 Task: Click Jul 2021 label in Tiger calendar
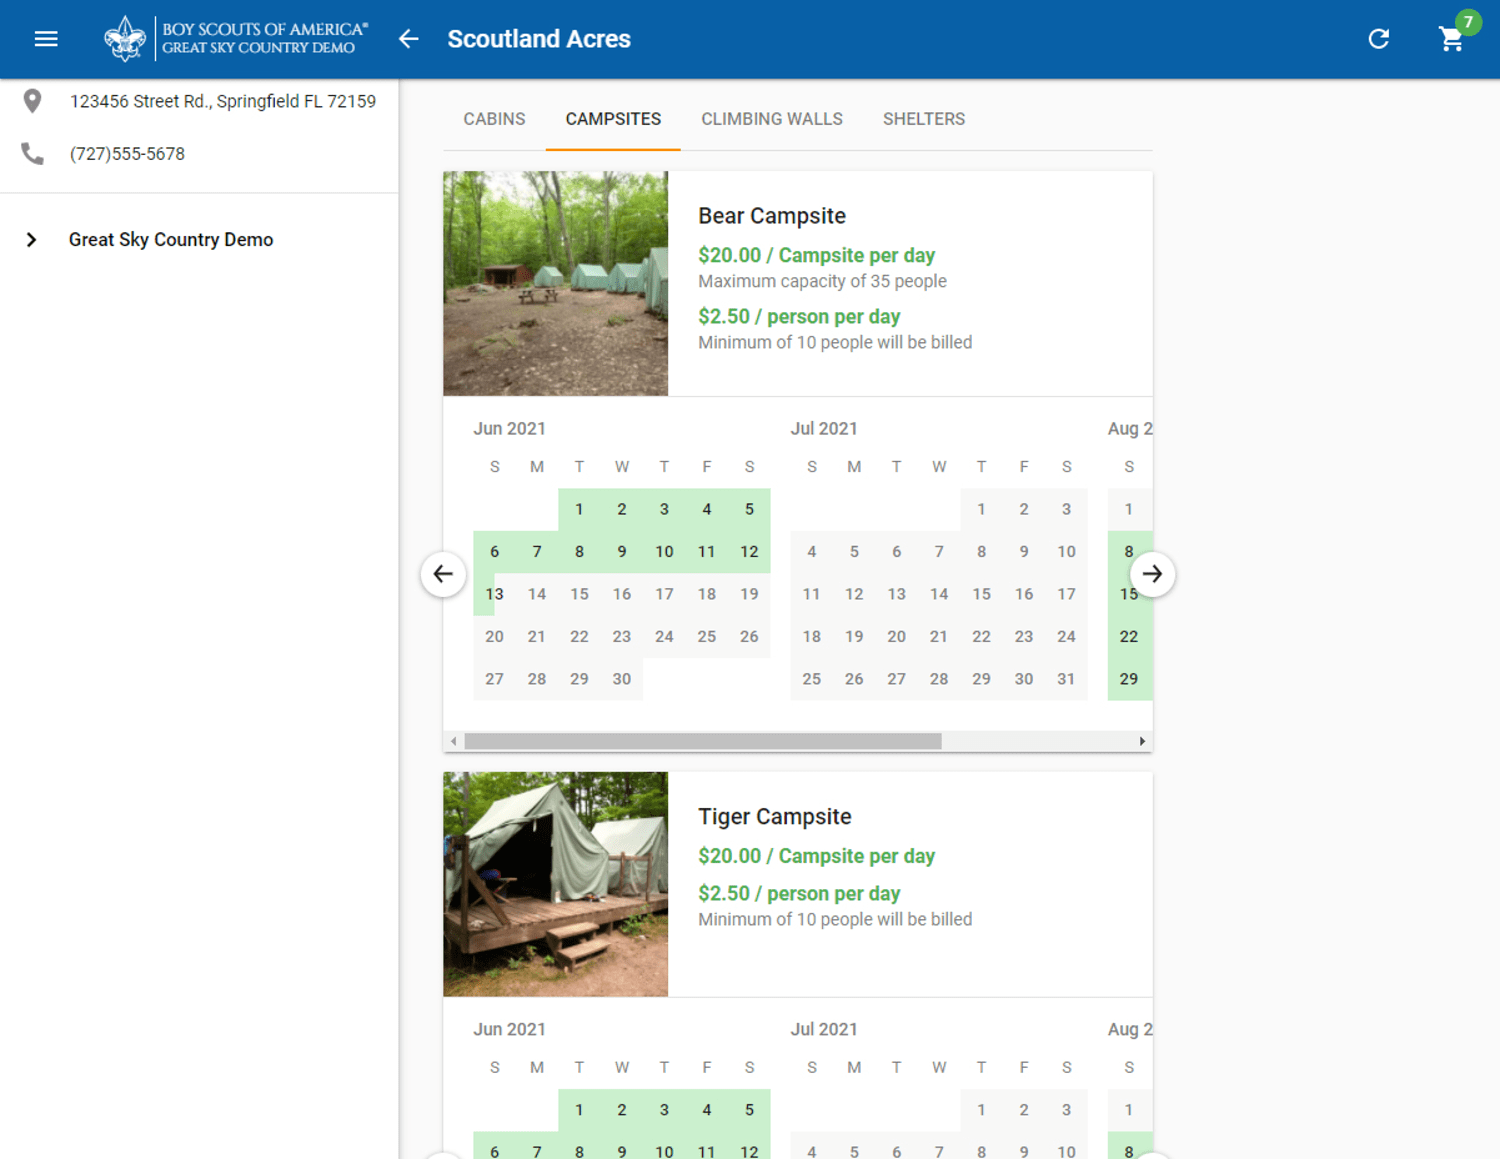click(x=824, y=1029)
